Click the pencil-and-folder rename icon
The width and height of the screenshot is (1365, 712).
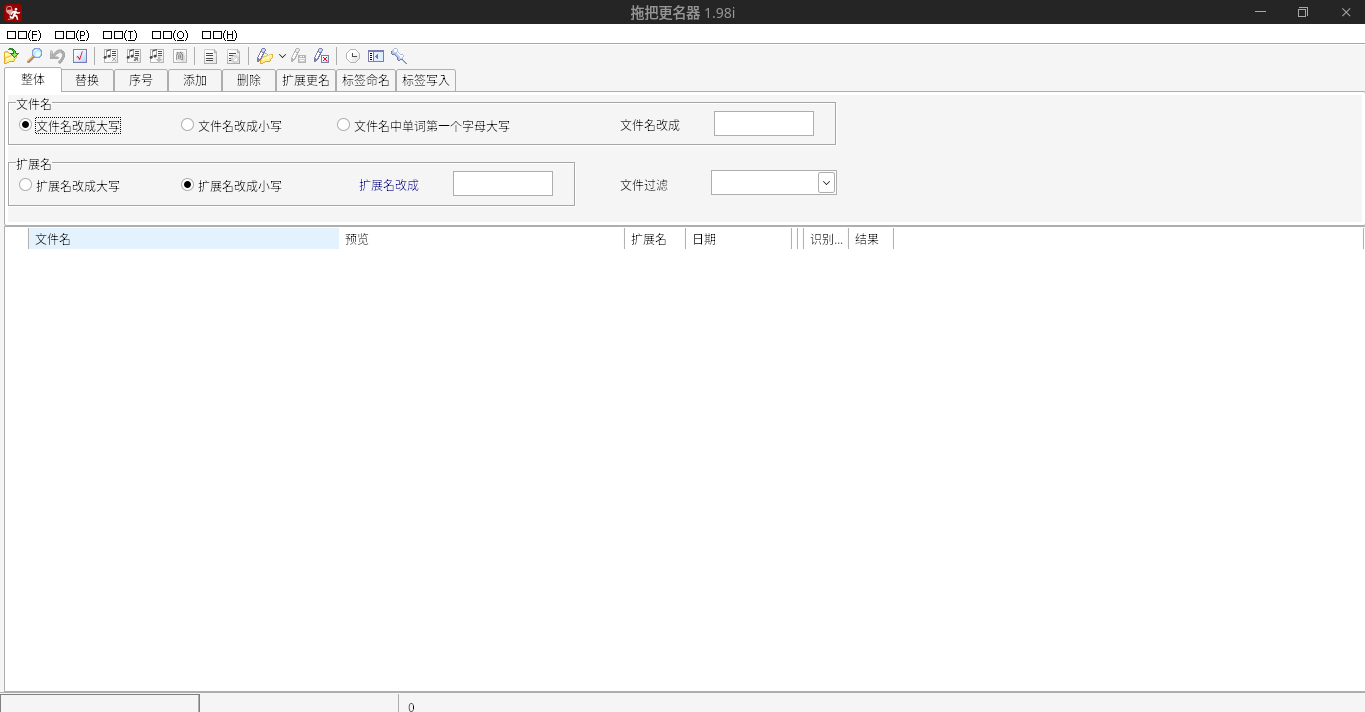pos(264,56)
